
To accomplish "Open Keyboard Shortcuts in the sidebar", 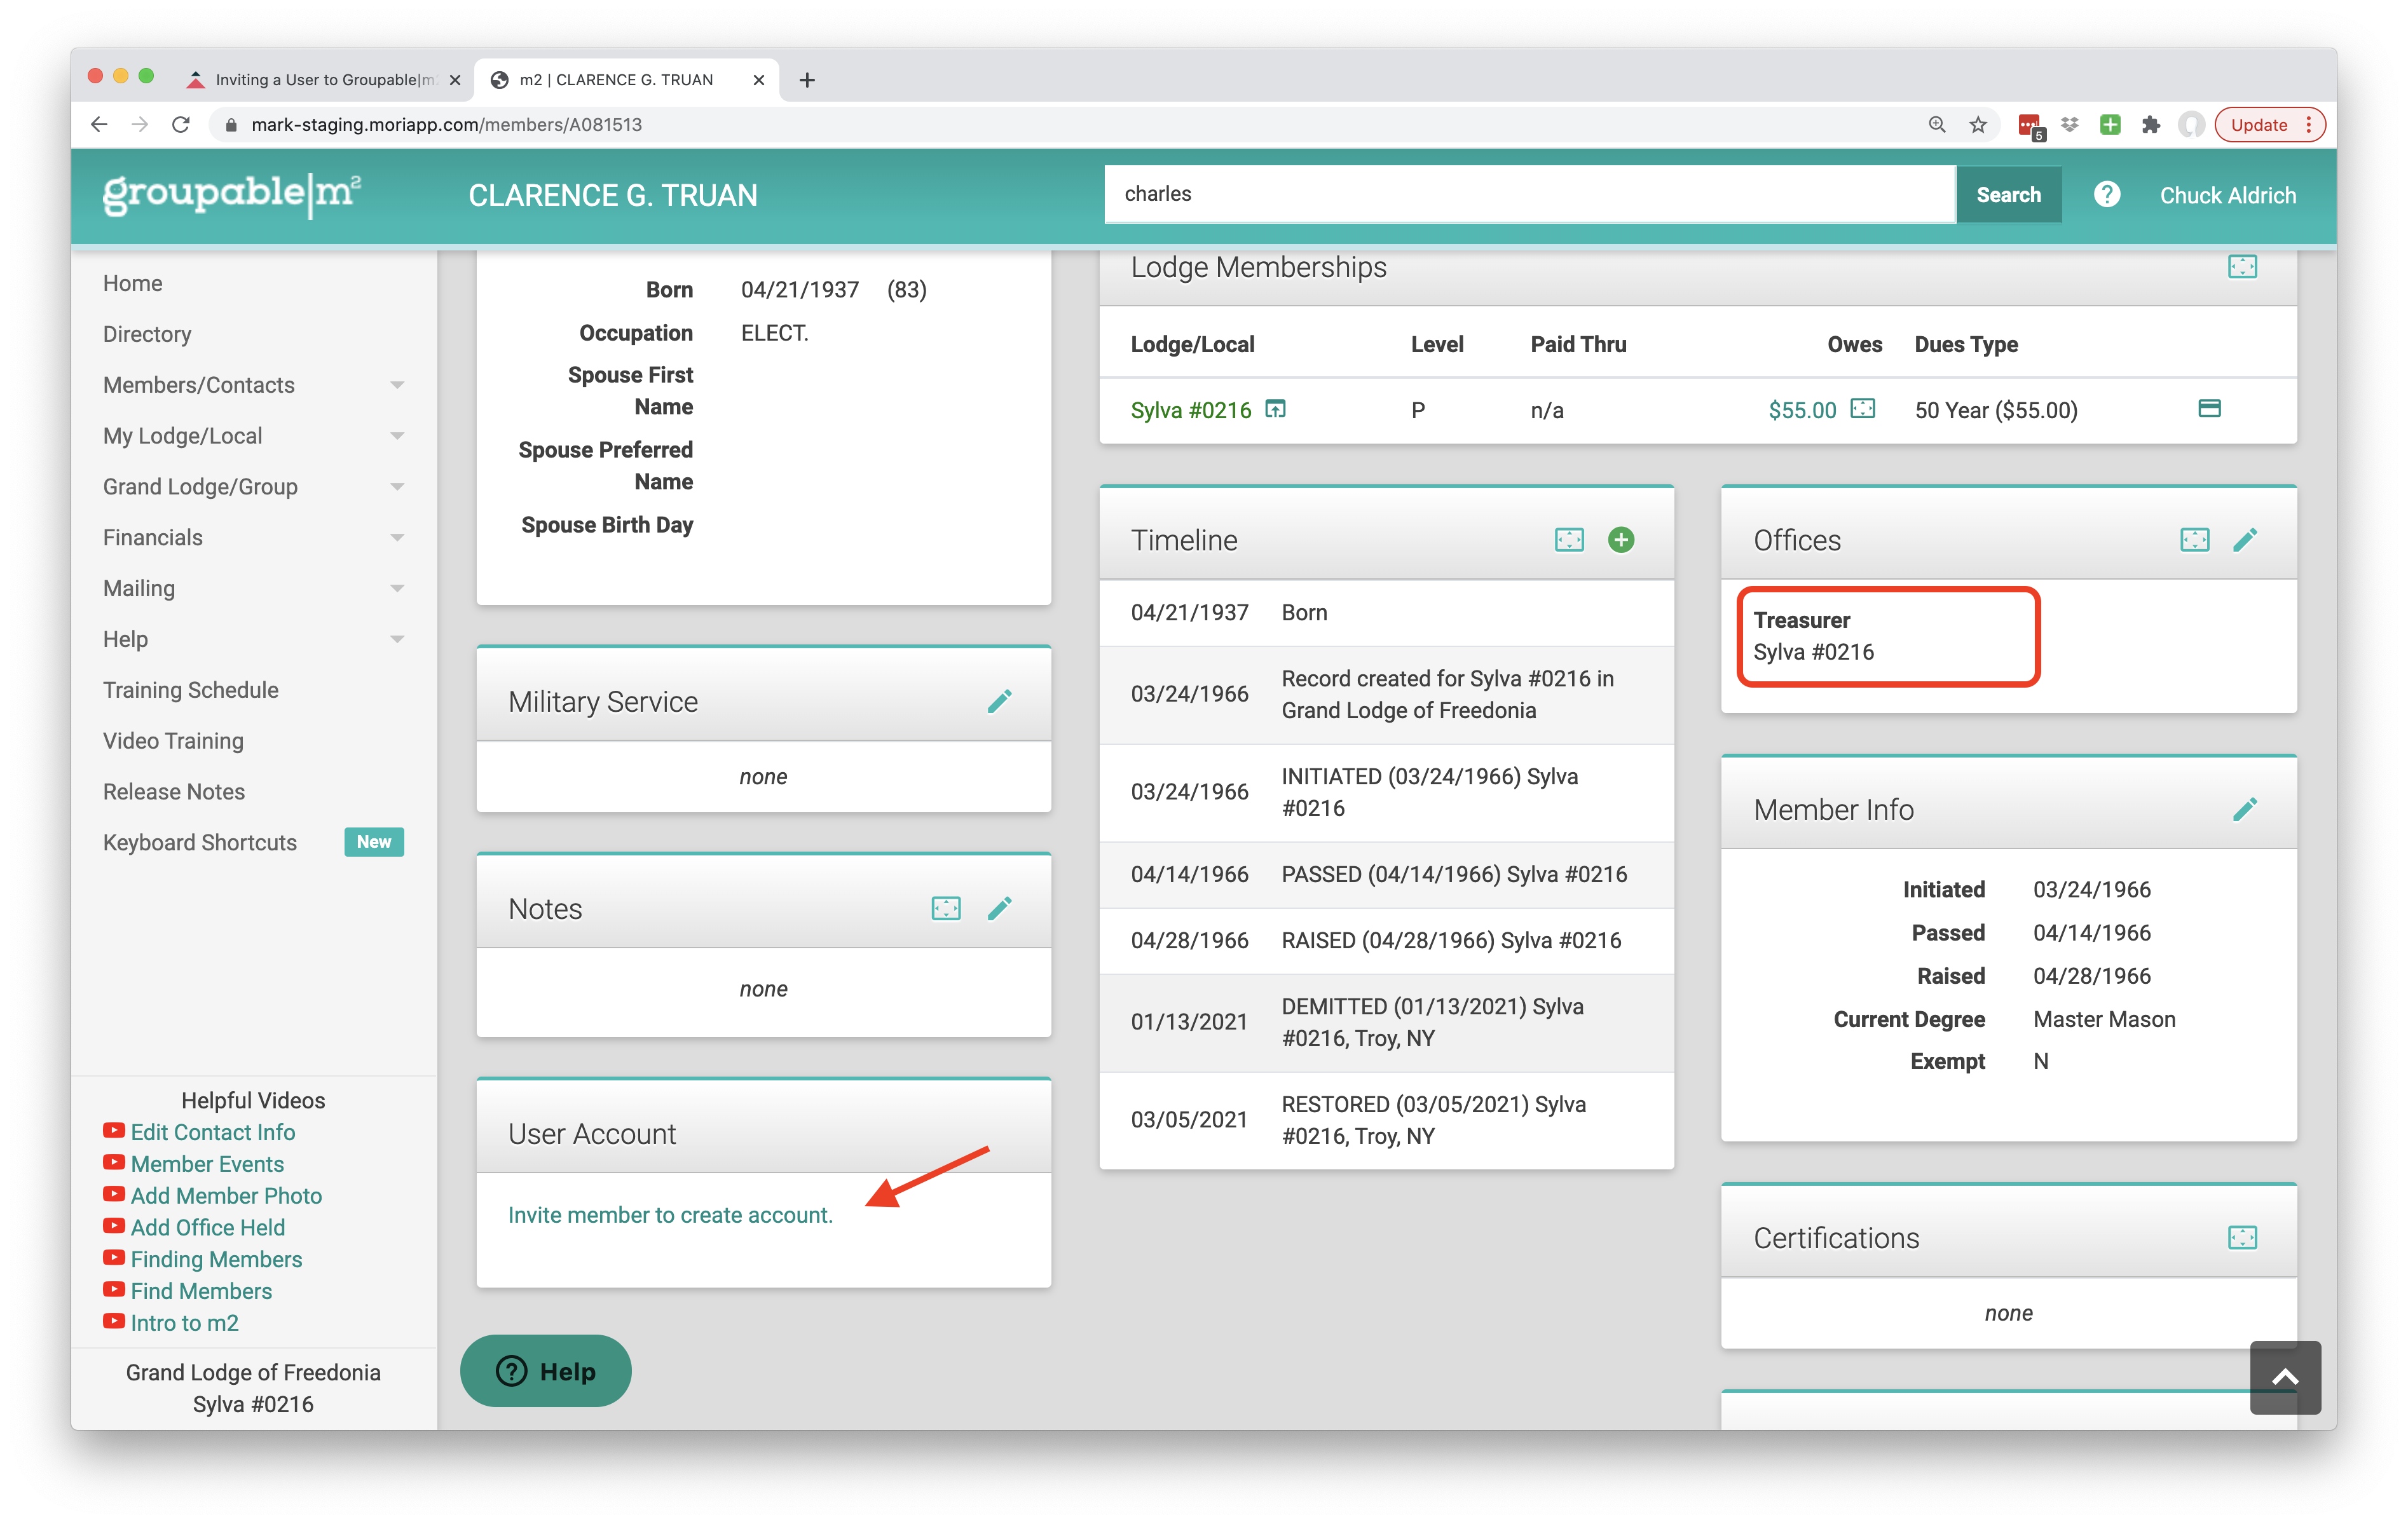I will click(200, 843).
